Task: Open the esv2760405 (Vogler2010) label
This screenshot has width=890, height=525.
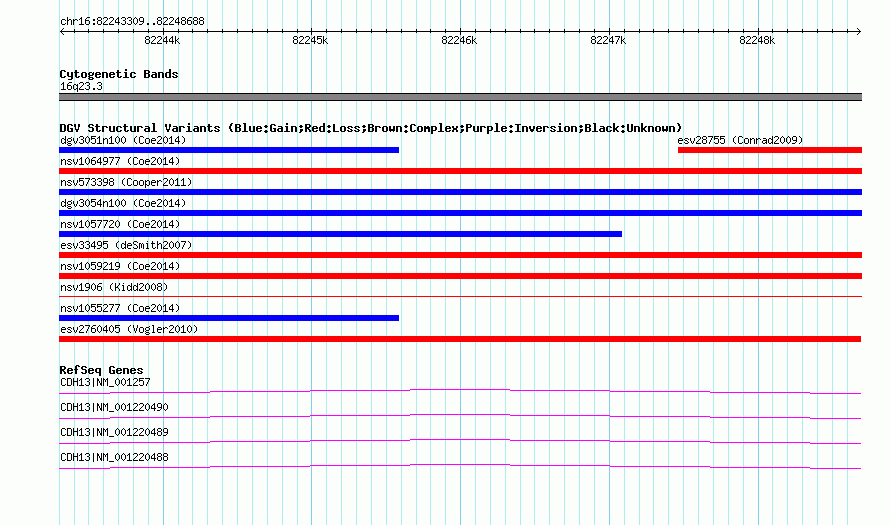Action: (129, 329)
